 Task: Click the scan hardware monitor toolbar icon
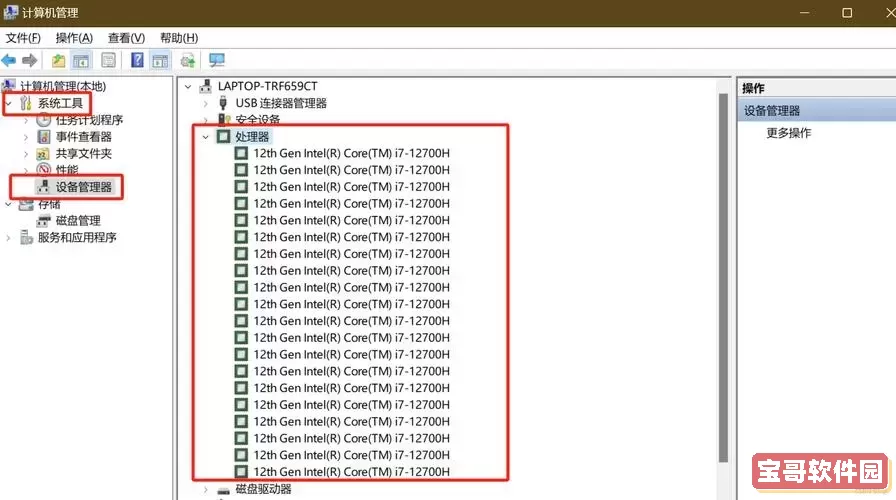pos(217,60)
